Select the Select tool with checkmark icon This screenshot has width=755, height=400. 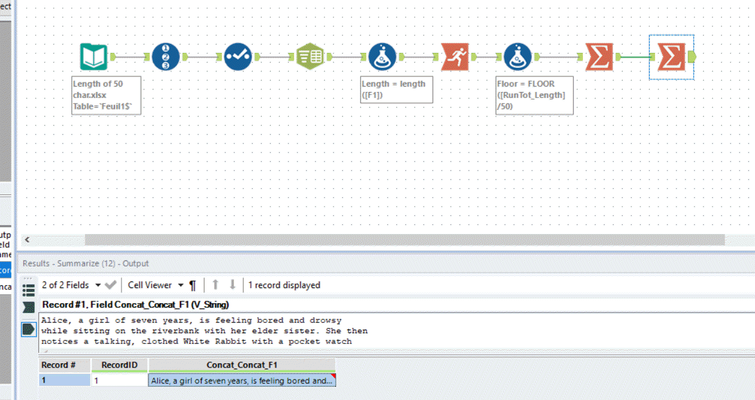[x=238, y=57]
